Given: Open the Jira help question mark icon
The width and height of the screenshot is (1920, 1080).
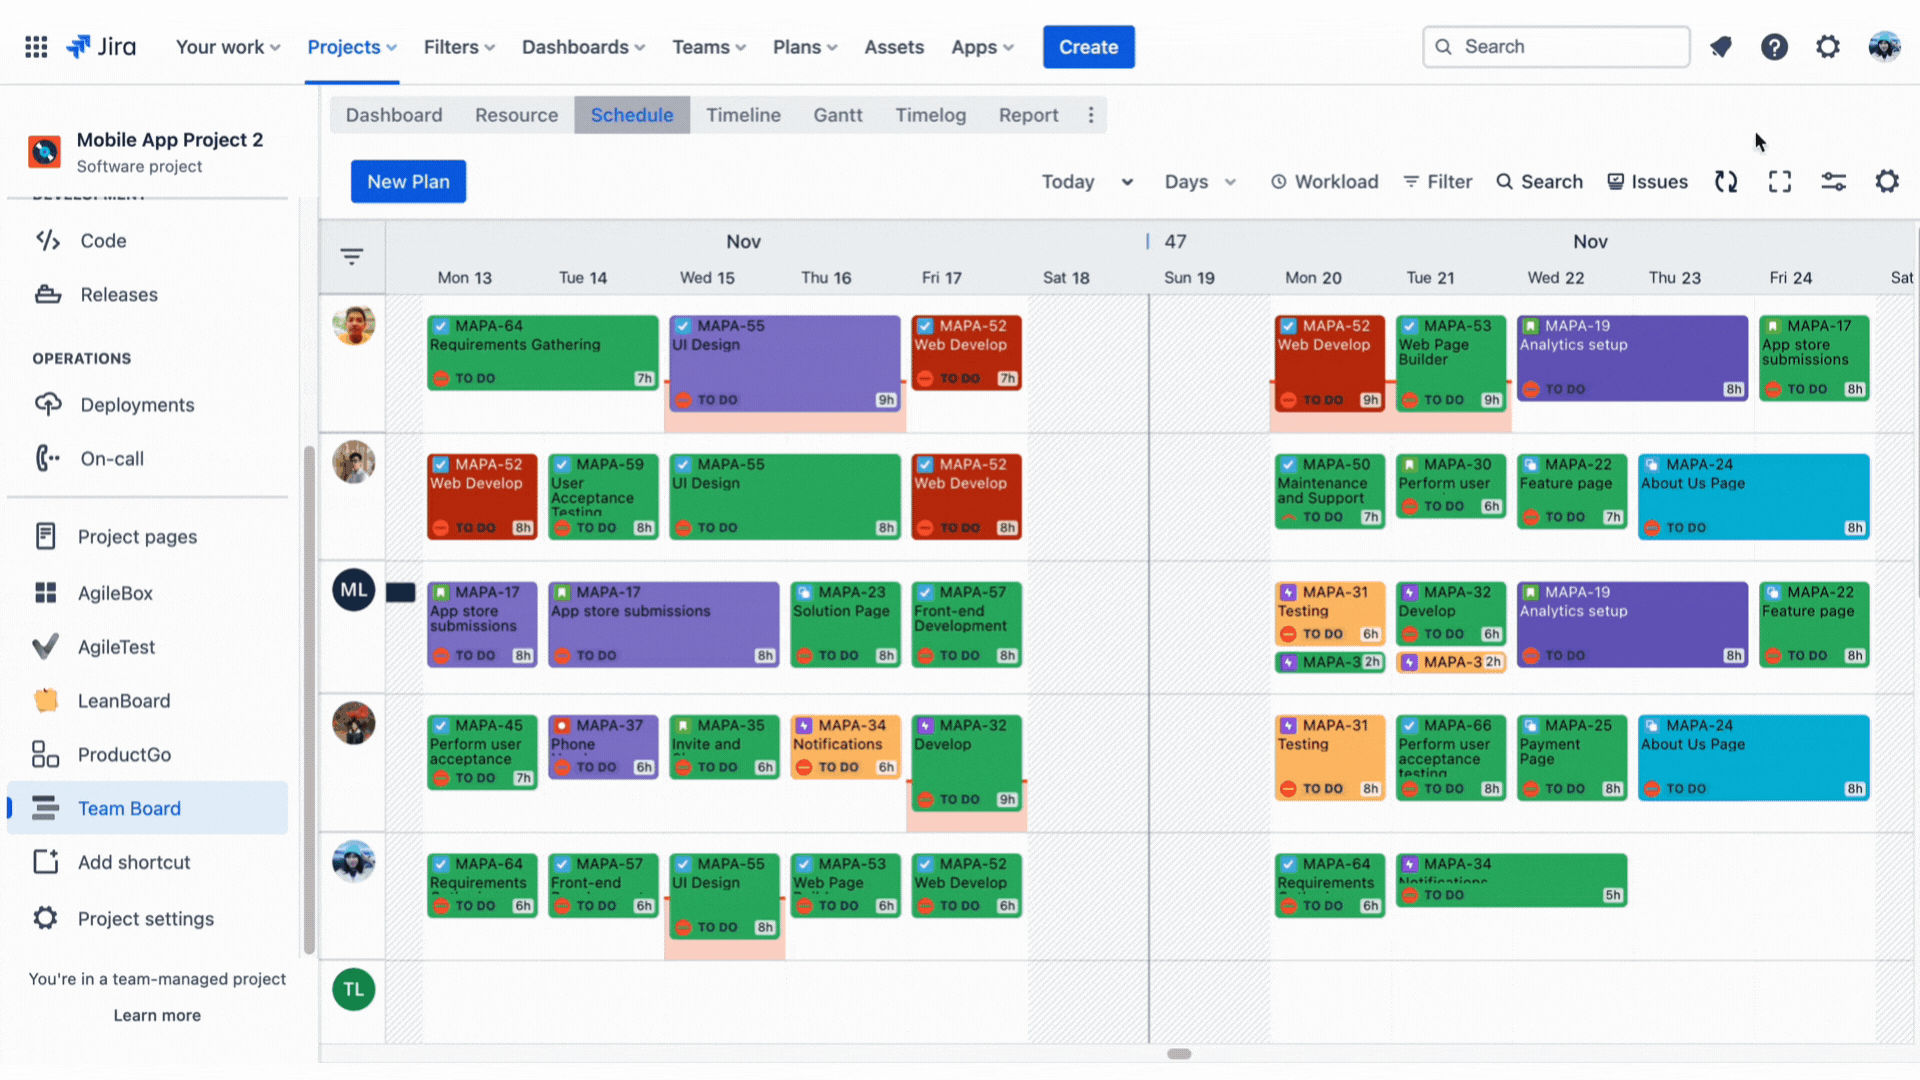Looking at the screenshot, I should click(1774, 47).
